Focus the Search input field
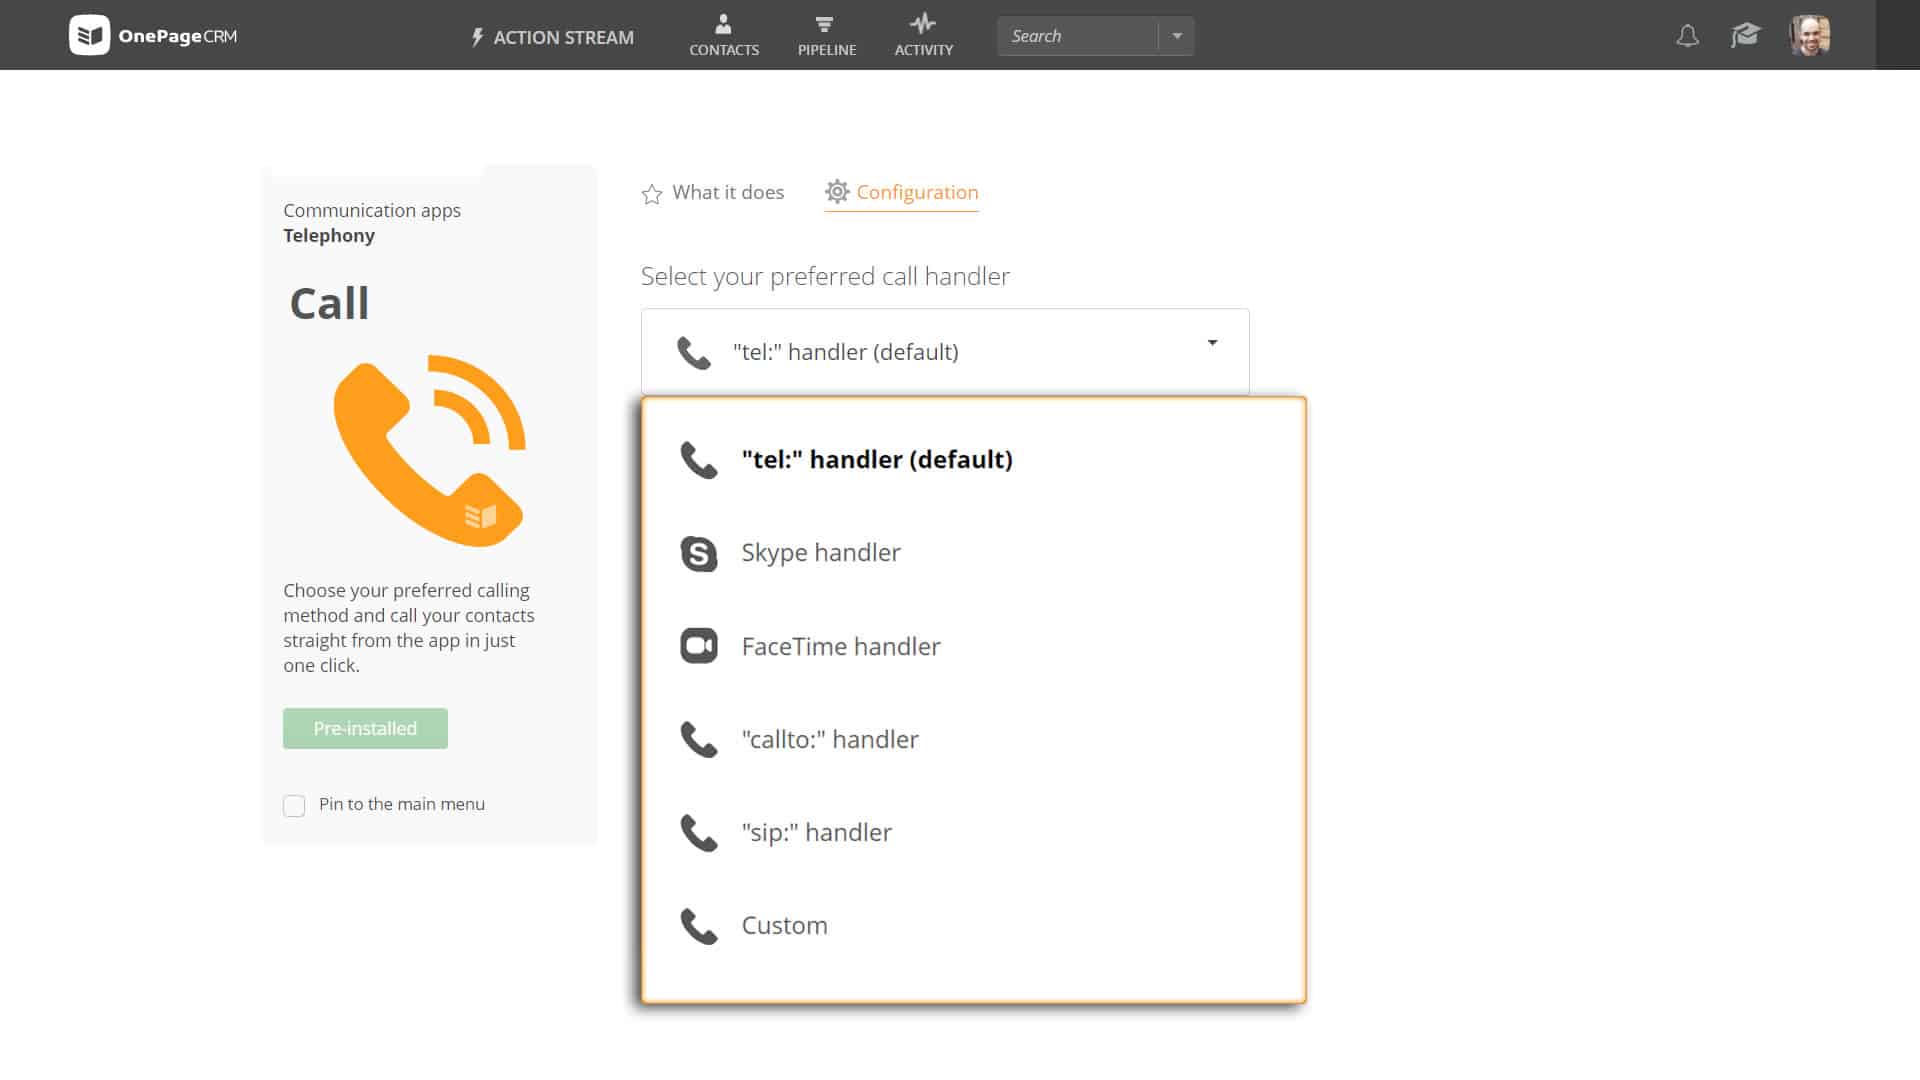This screenshot has height=1080, width=1920. click(x=1078, y=36)
